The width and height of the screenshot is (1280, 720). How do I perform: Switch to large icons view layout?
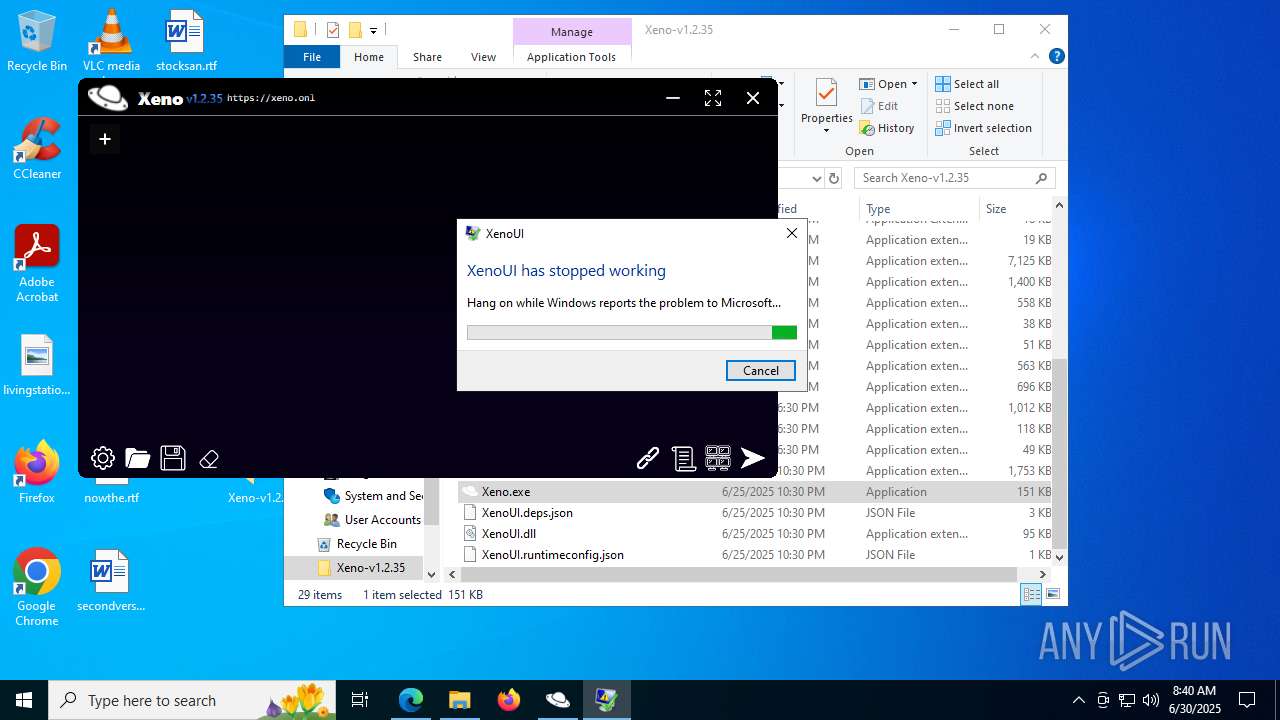pos(1052,595)
